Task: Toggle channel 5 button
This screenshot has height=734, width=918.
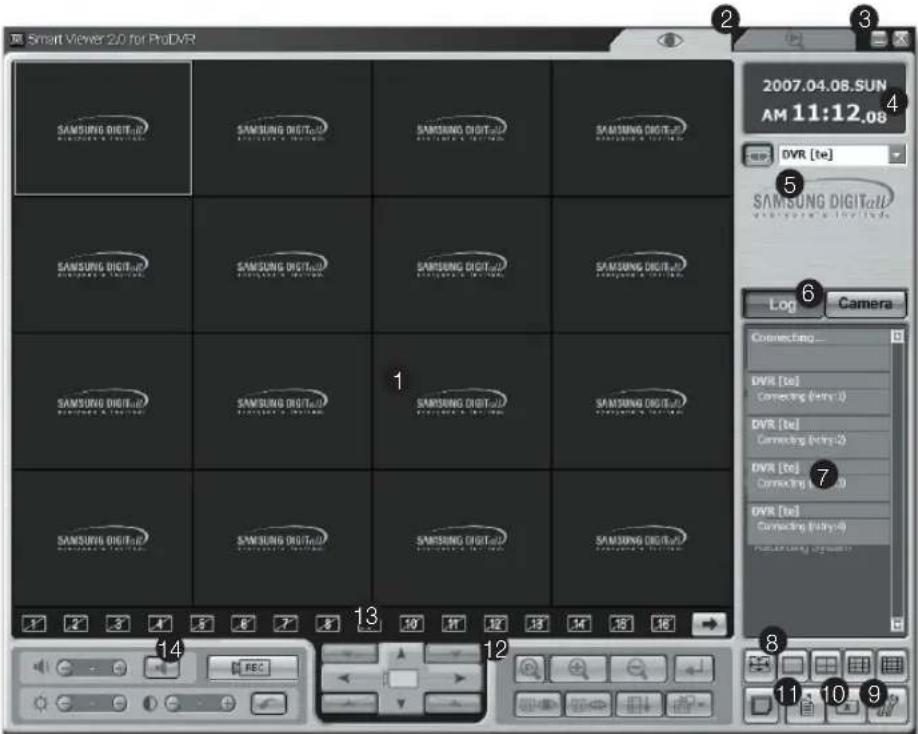Action: 202,624
